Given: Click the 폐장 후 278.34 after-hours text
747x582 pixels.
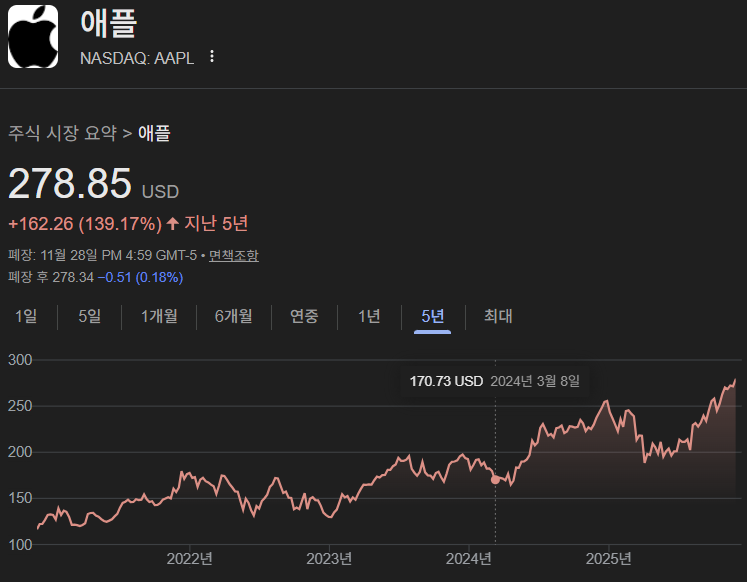Looking at the screenshot, I should 51,277.
